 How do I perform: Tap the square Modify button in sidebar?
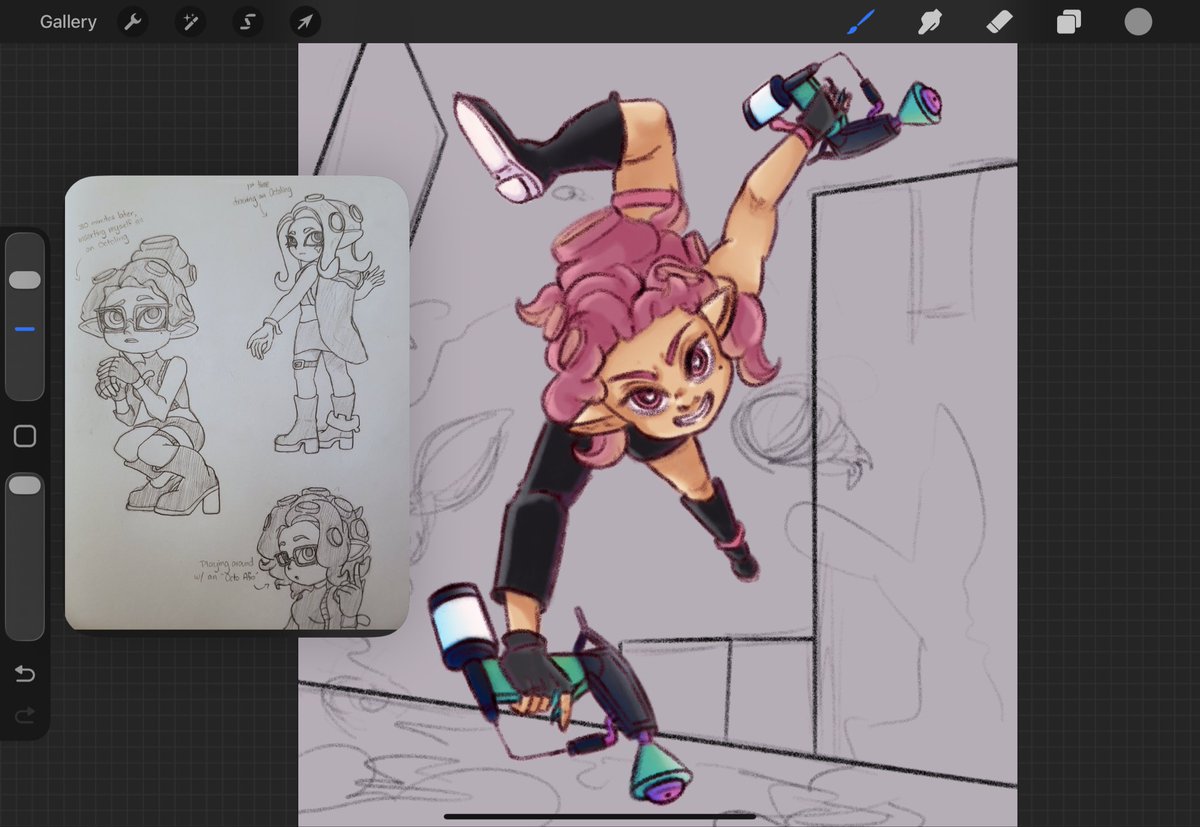(x=25, y=436)
